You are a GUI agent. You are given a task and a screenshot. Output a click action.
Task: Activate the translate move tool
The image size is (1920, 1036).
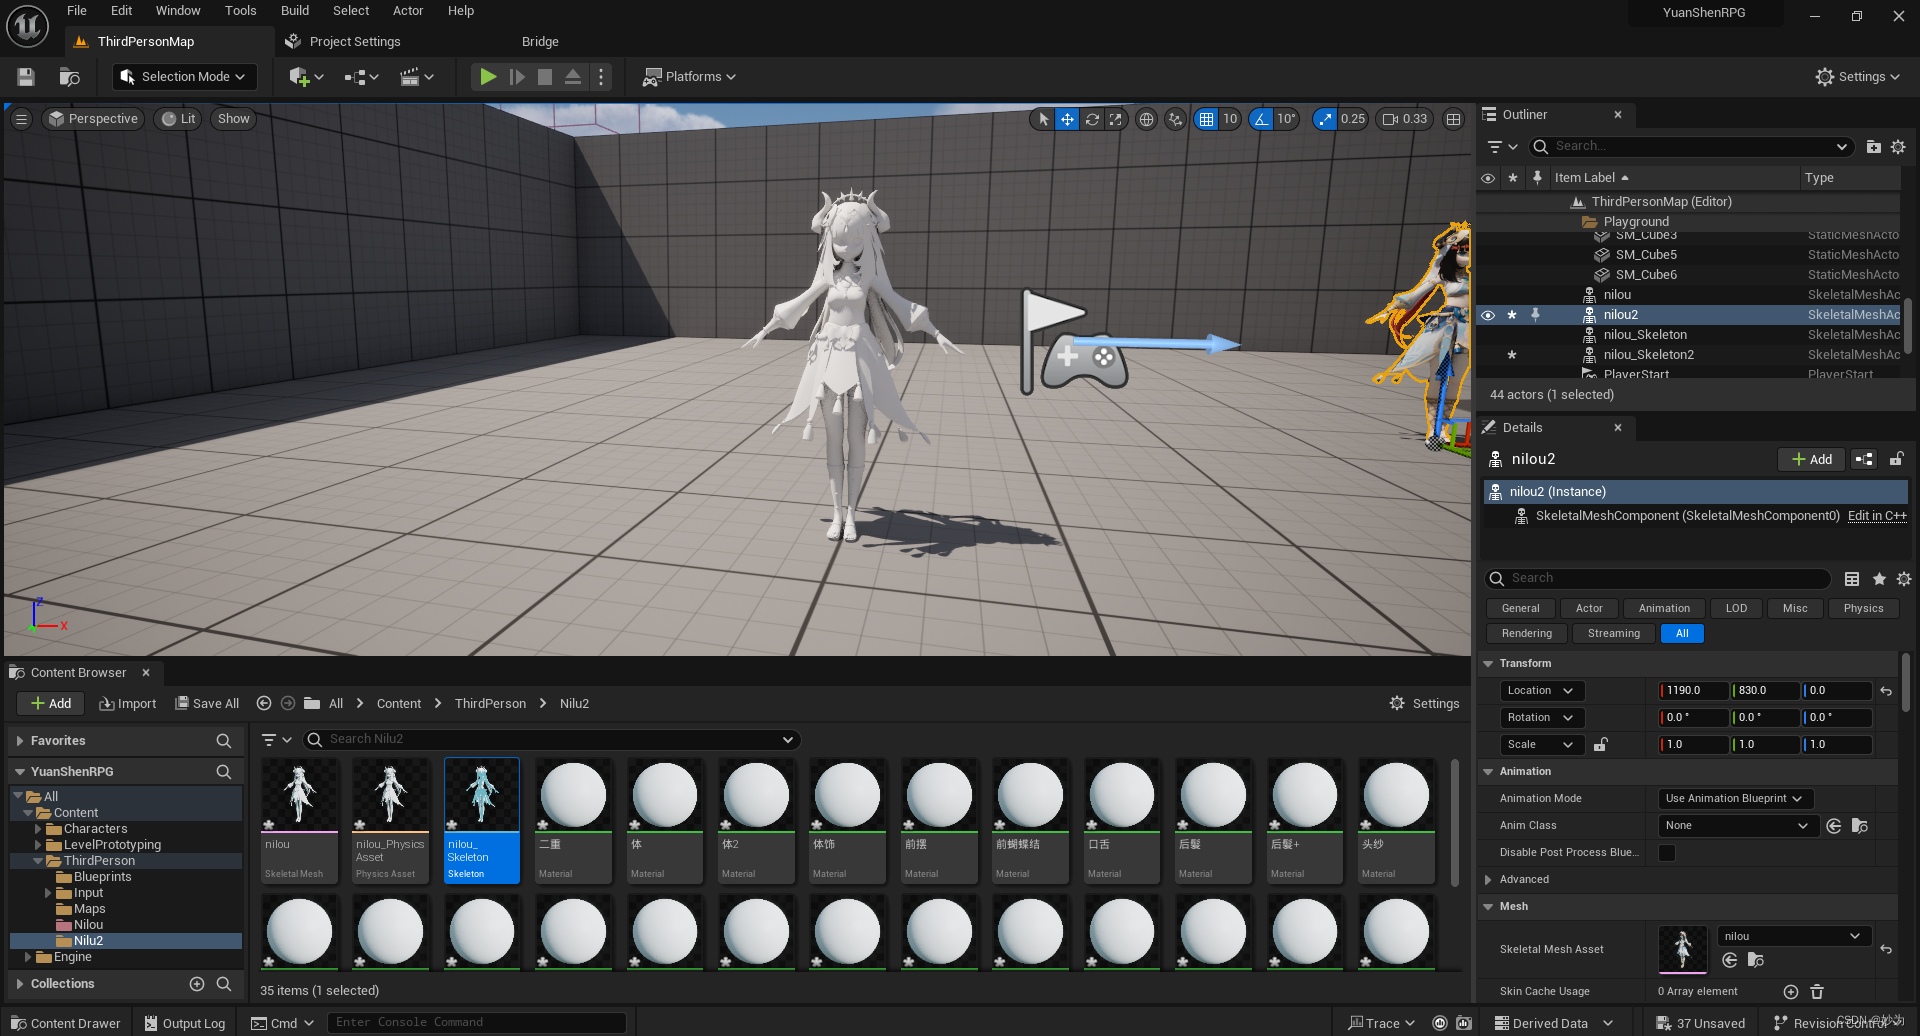(x=1067, y=119)
